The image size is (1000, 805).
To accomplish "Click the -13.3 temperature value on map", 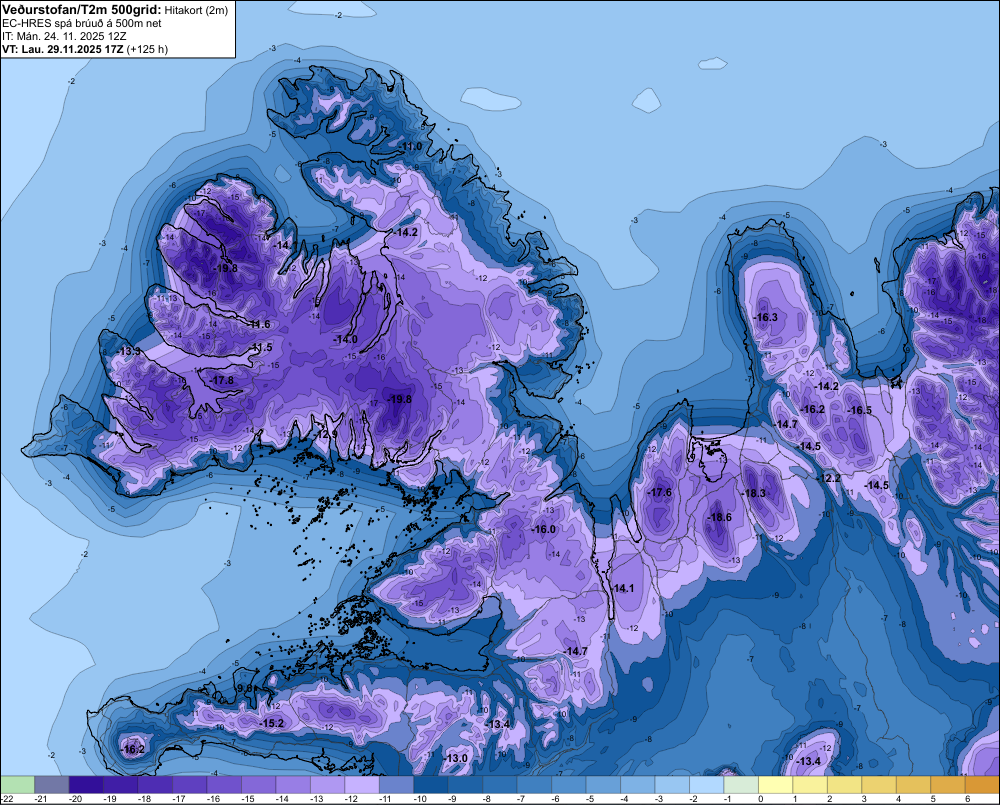I will click(x=129, y=351).
